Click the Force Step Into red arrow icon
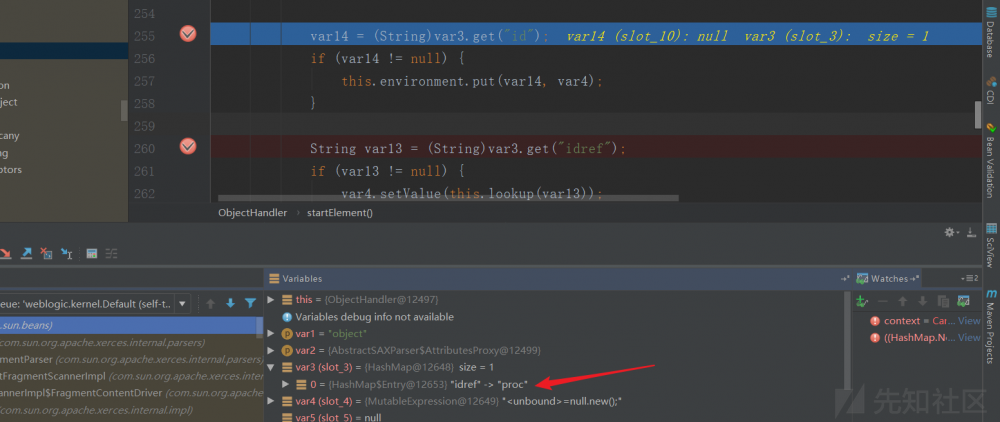1000x422 pixels. coord(5,254)
